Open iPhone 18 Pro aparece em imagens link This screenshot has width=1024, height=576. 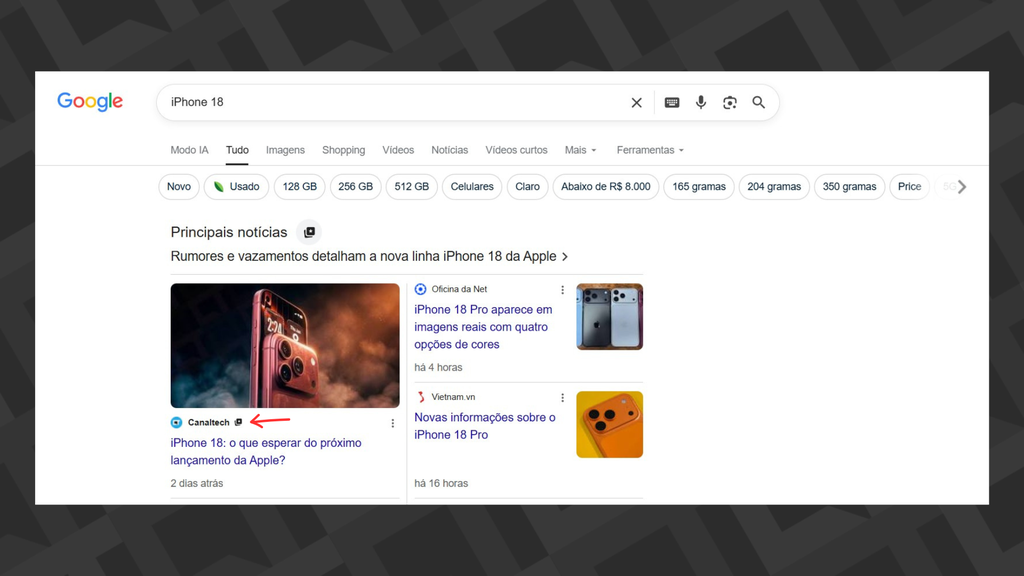(x=483, y=327)
